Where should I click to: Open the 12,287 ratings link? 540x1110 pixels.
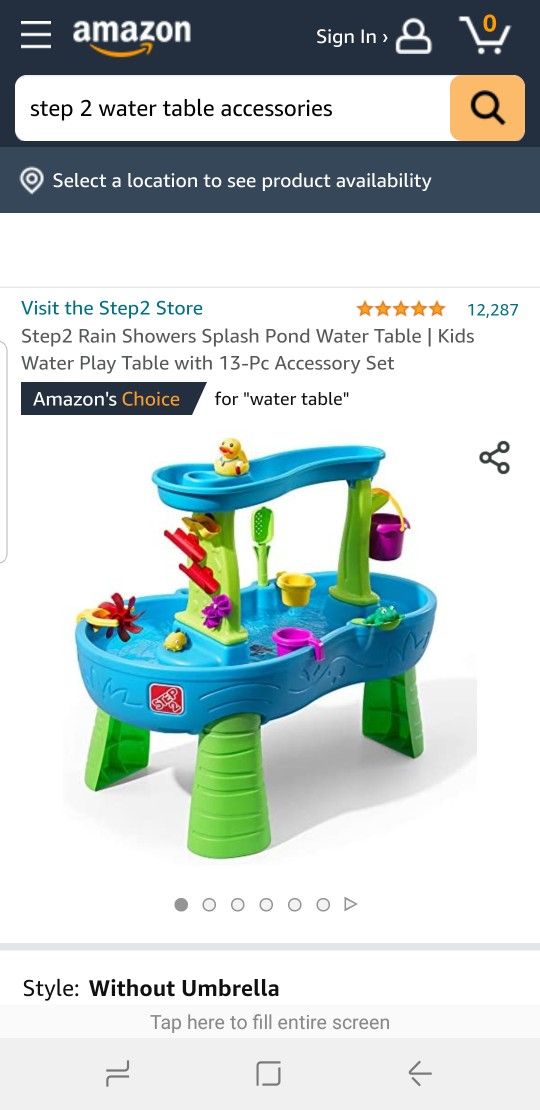pyautogui.click(x=493, y=309)
